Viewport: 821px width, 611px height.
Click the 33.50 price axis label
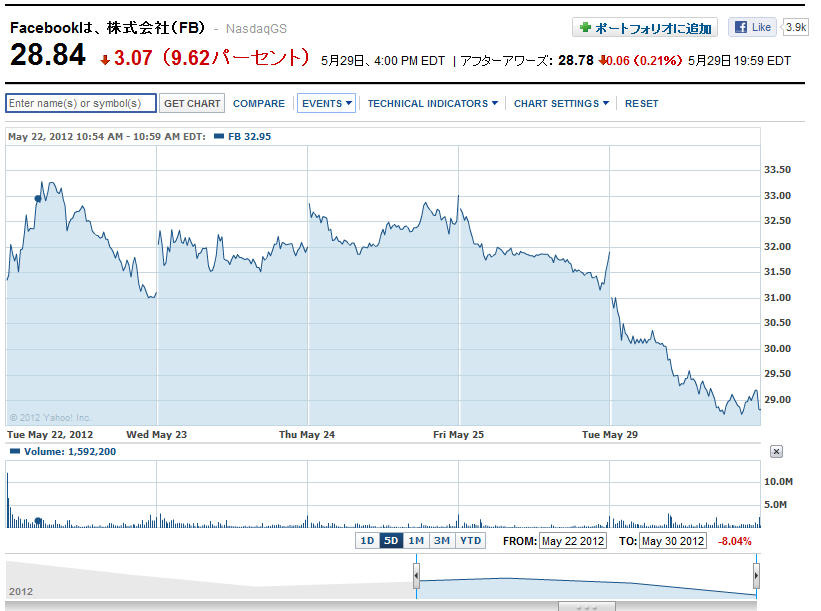point(778,170)
